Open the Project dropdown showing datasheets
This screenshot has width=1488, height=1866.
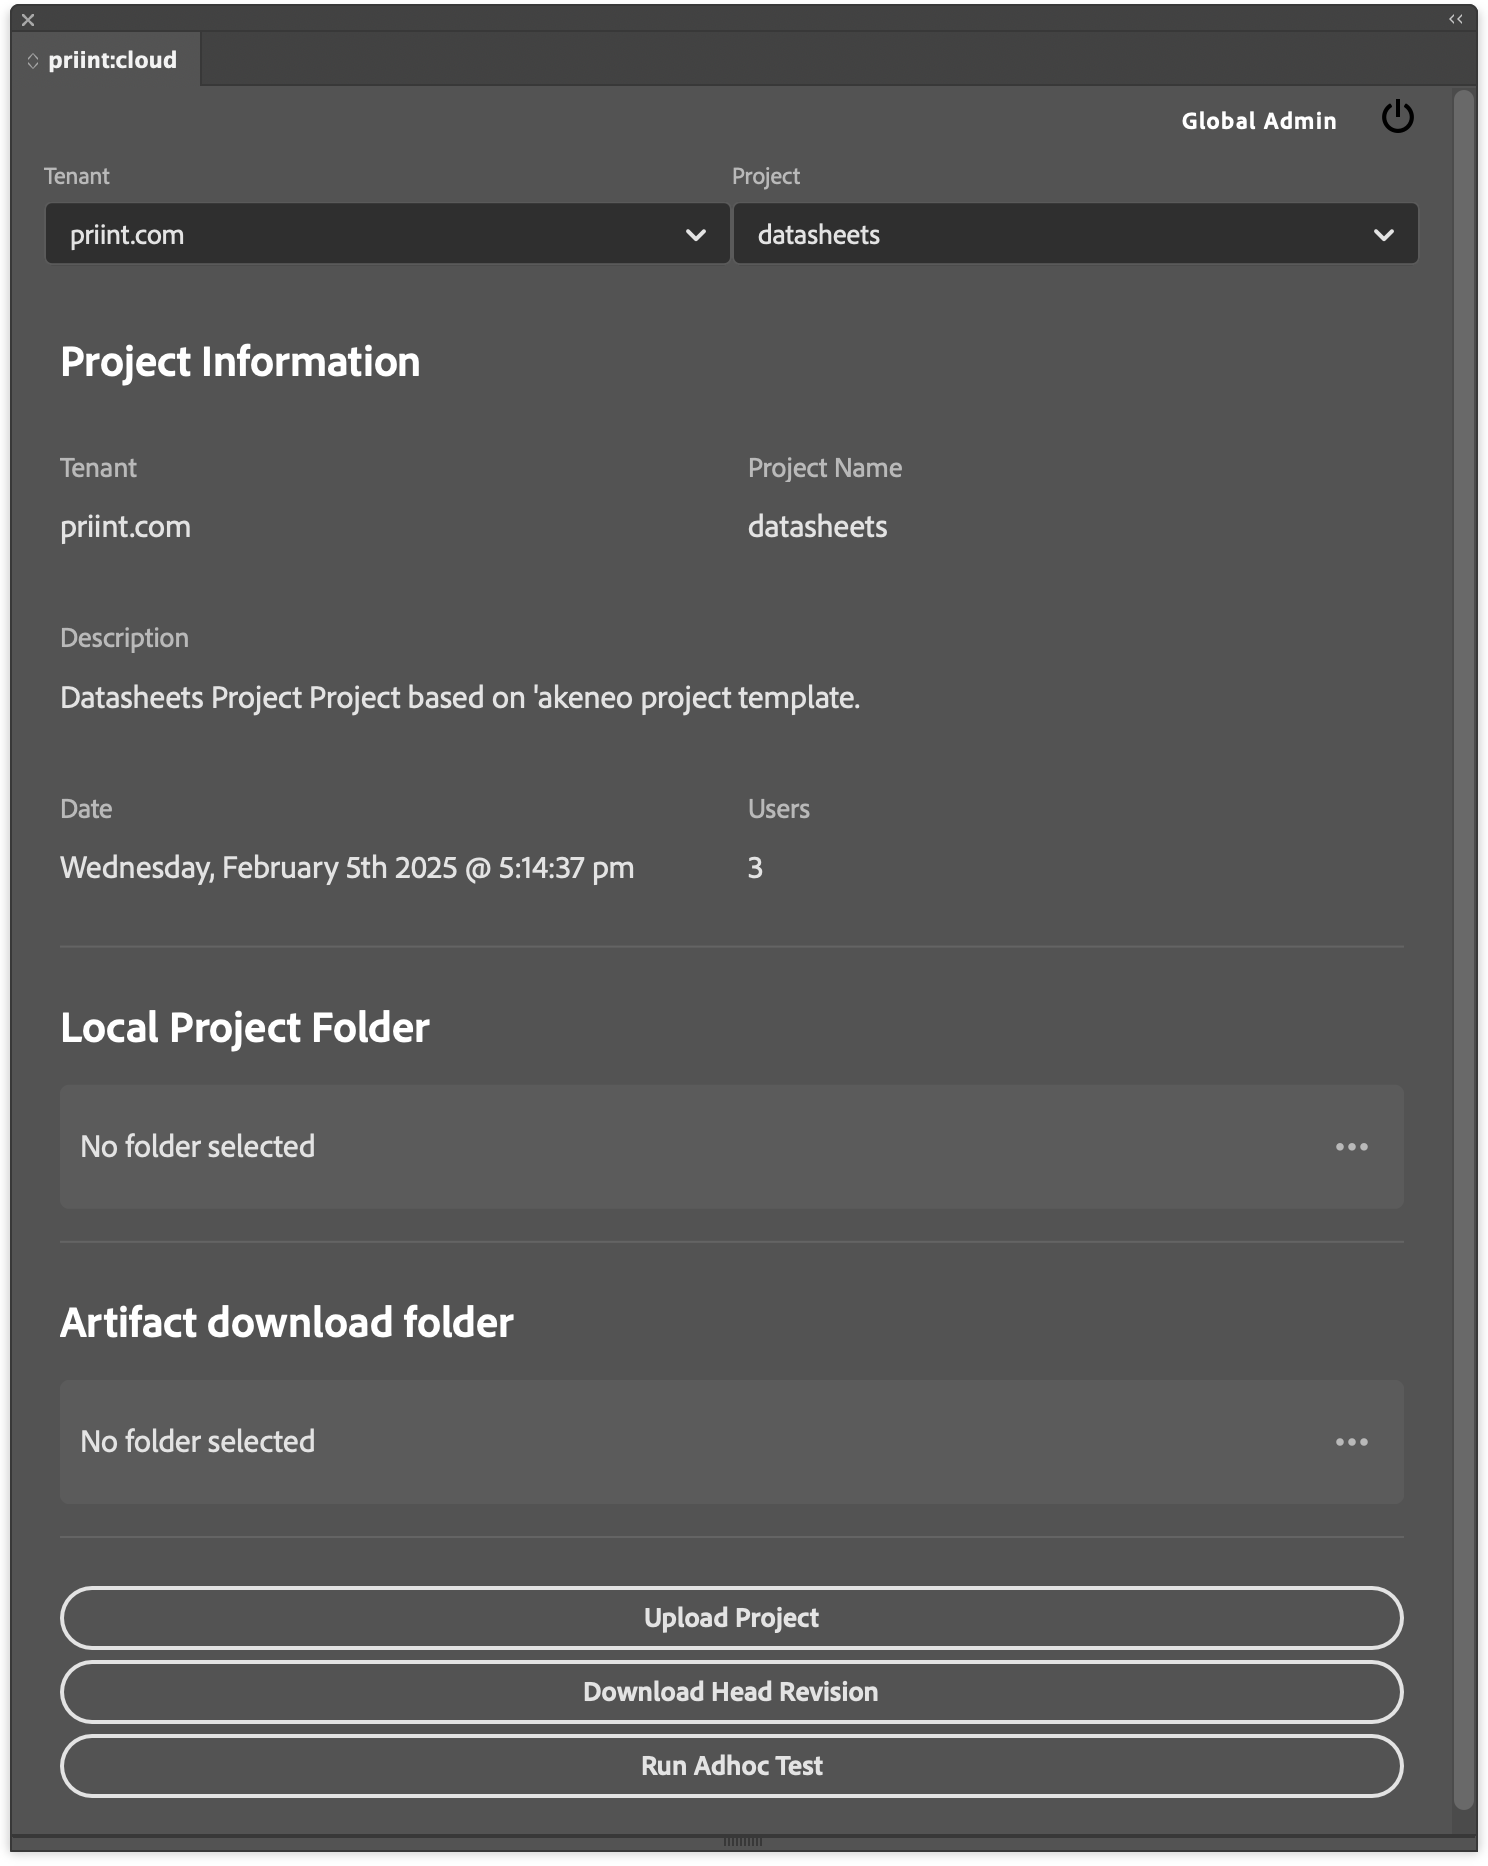(x=1075, y=234)
